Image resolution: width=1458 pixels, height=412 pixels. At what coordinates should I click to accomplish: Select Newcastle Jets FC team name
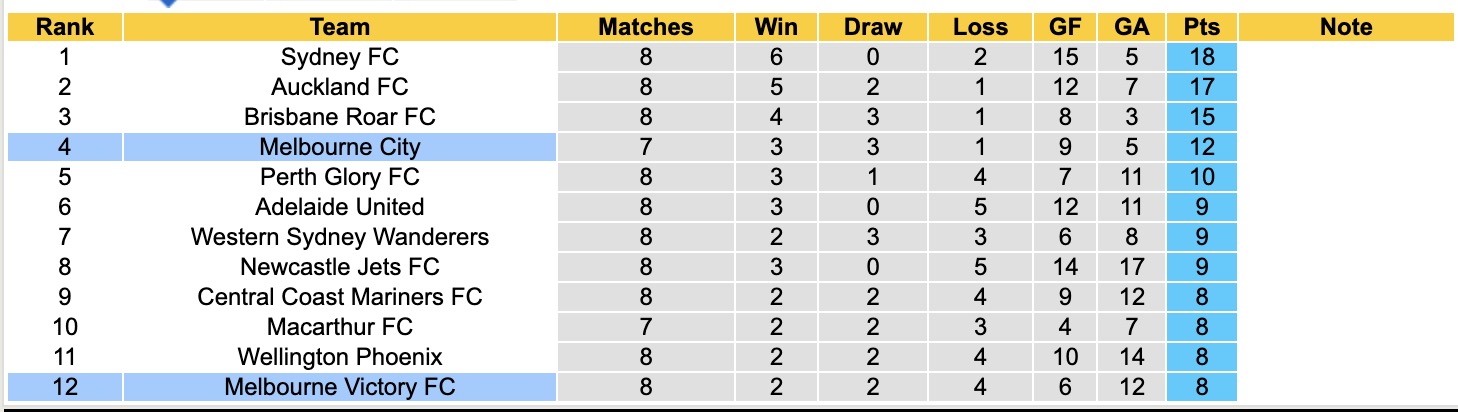pyautogui.click(x=340, y=267)
